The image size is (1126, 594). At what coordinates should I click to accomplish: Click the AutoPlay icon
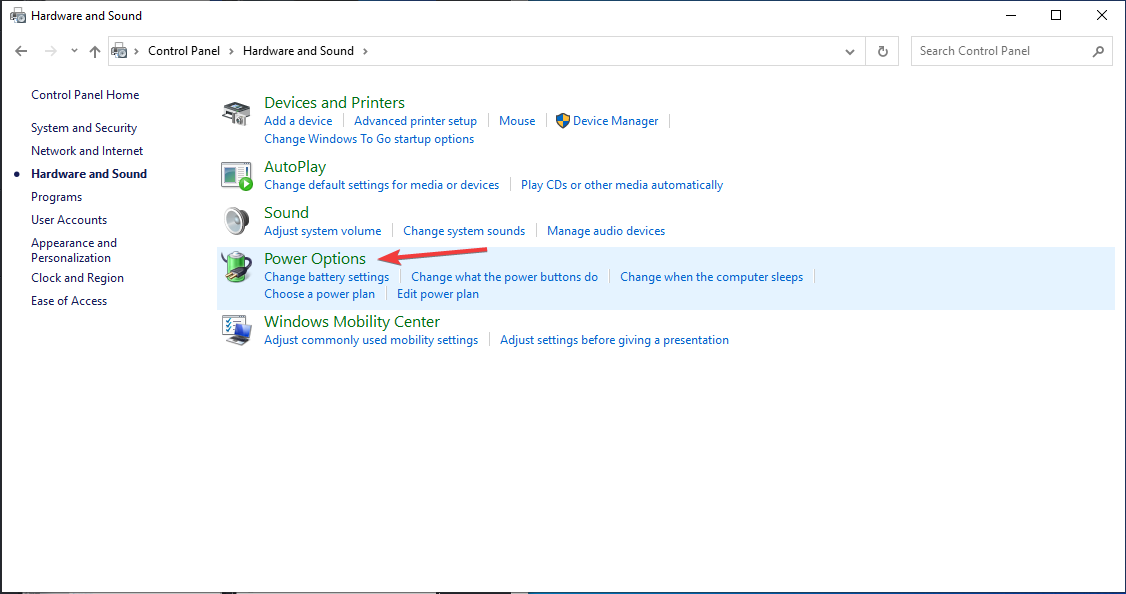pyautogui.click(x=236, y=175)
